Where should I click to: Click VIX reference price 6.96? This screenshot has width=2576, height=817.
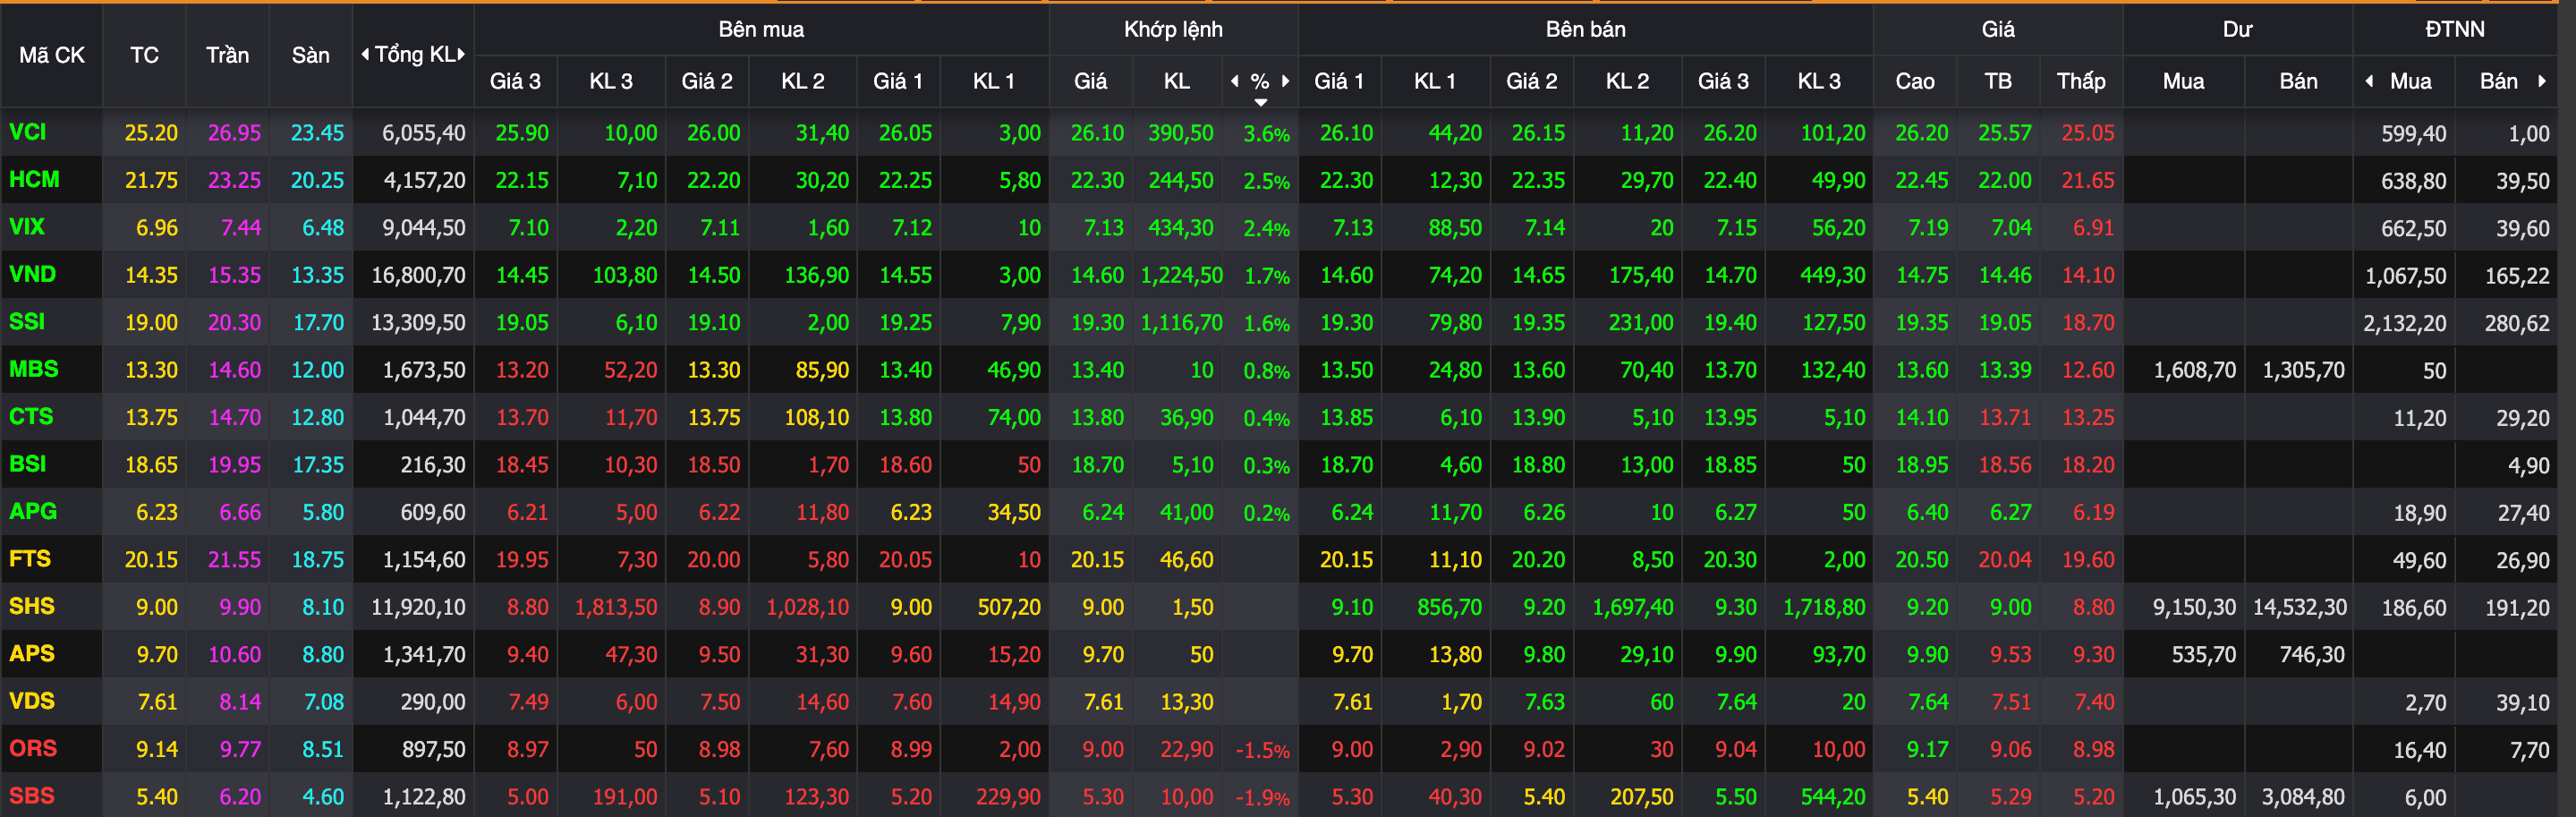coord(157,228)
